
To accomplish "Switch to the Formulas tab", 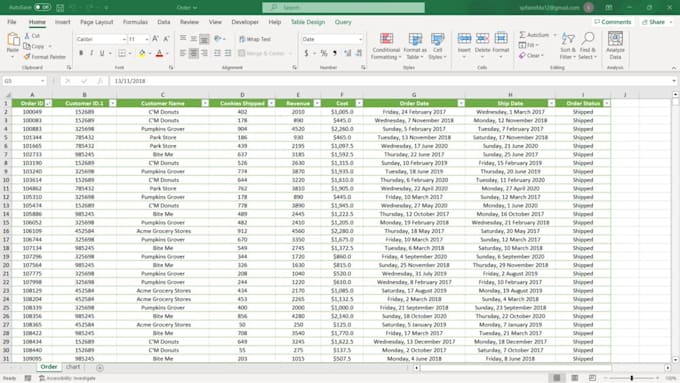I will (135, 22).
